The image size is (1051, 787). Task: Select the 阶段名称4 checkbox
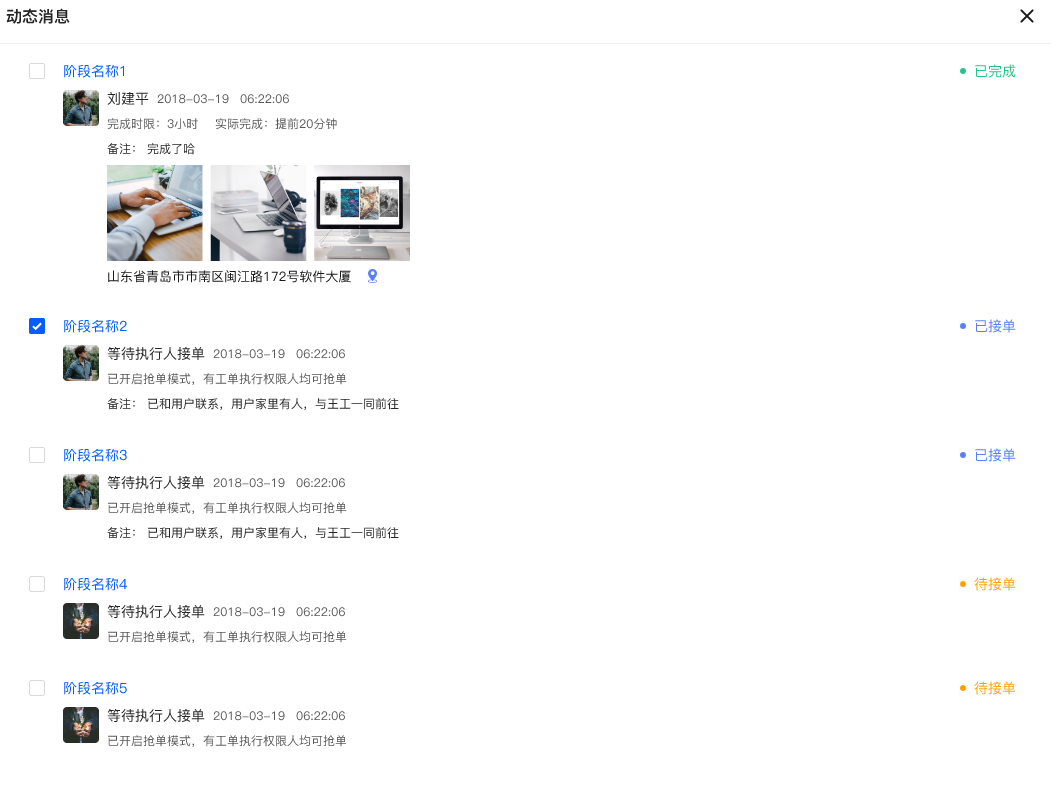click(37, 584)
